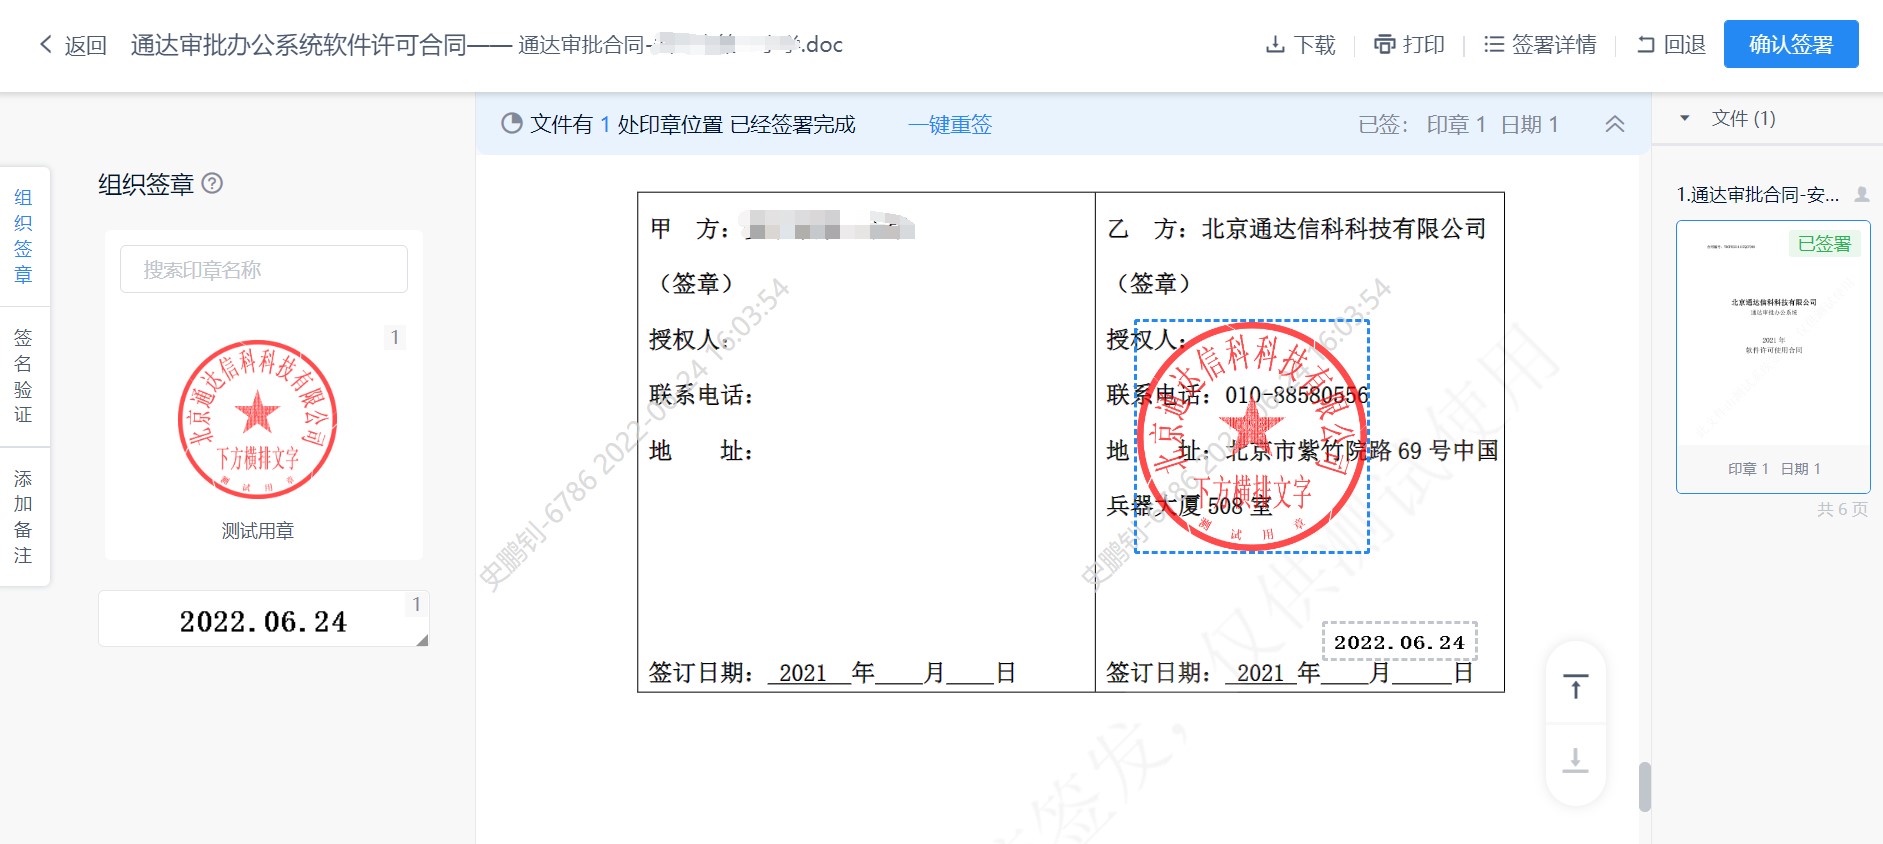Screen dimensions: 1883x844
Task: Collapse the 文件 (1) list arrow
Action: click(x=1685, y=118)
